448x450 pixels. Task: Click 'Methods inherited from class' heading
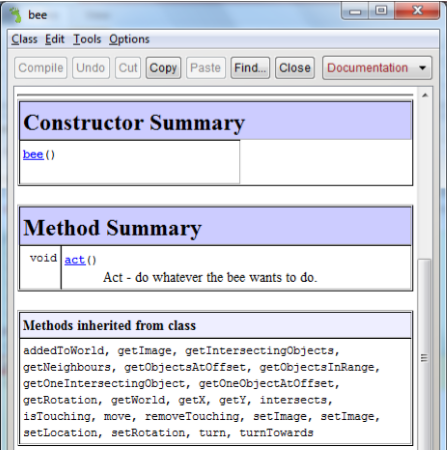109,325
